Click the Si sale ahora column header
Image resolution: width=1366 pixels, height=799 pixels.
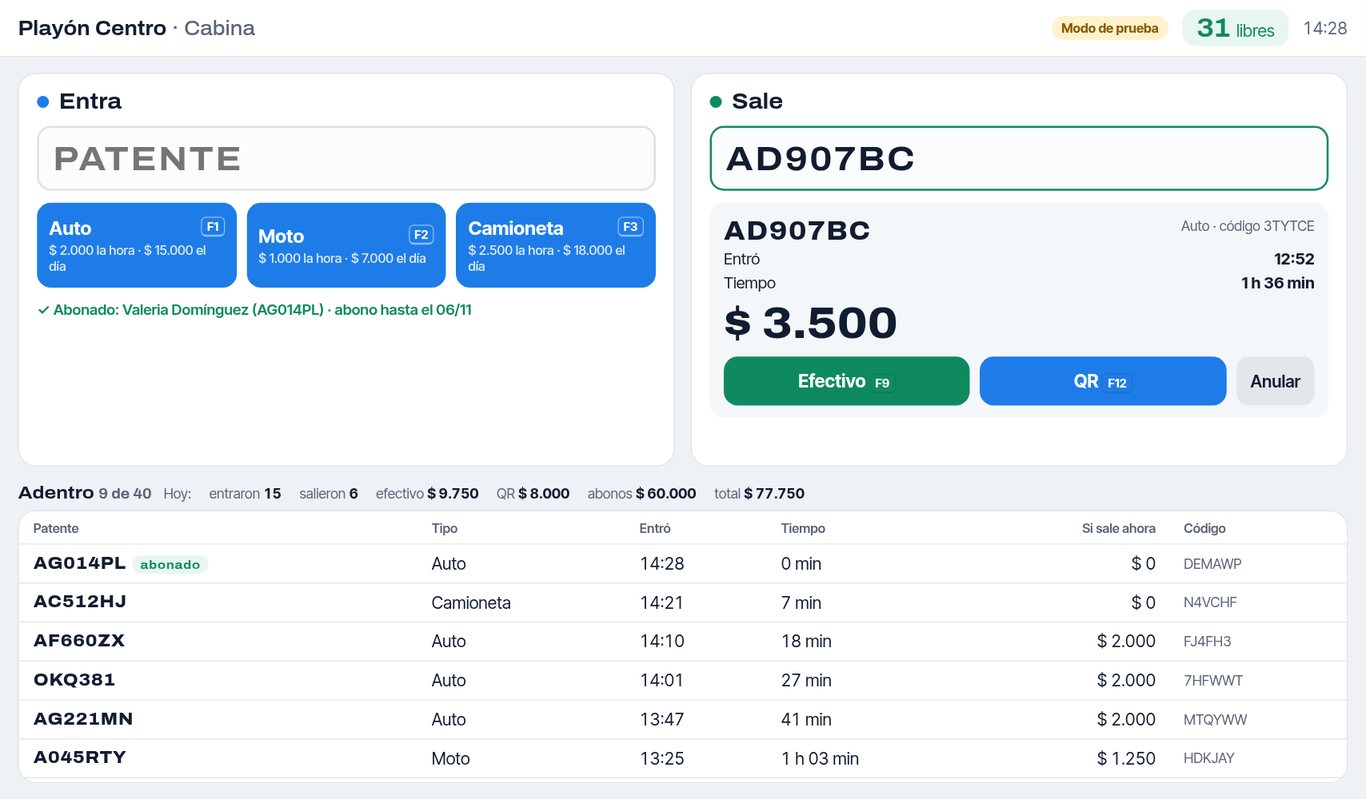(x=1118, y=528)
